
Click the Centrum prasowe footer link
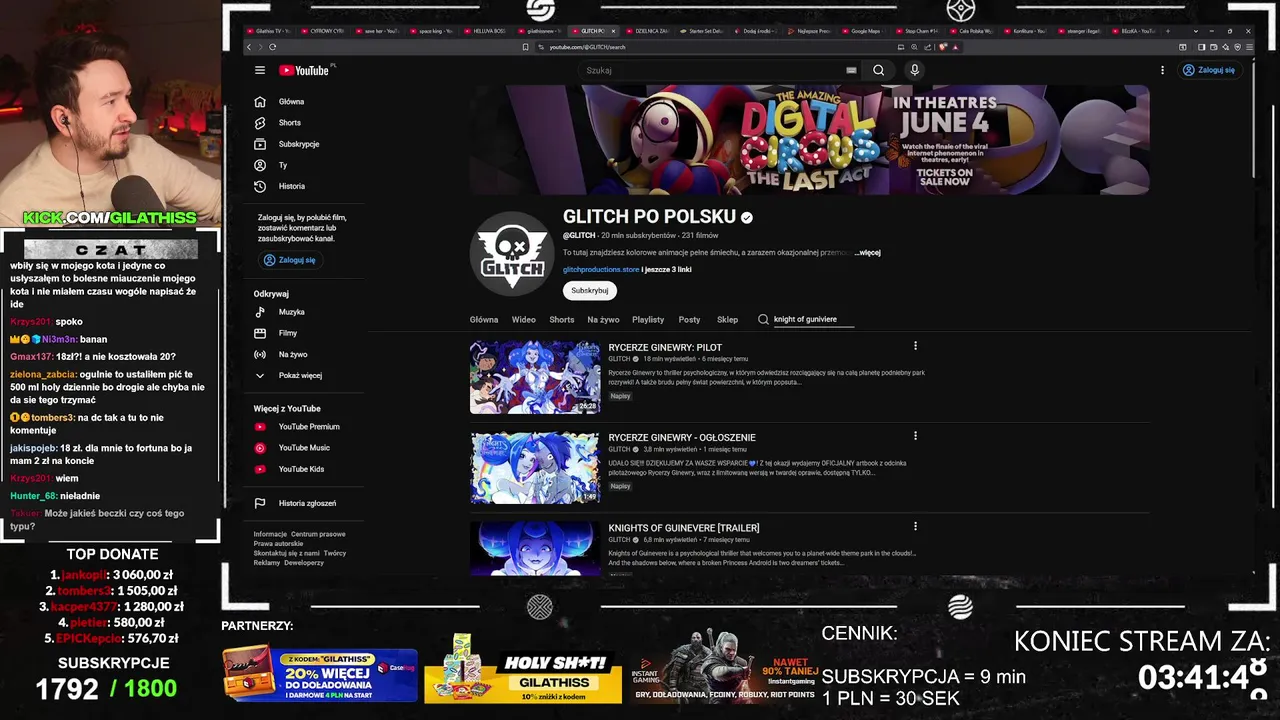318,534
